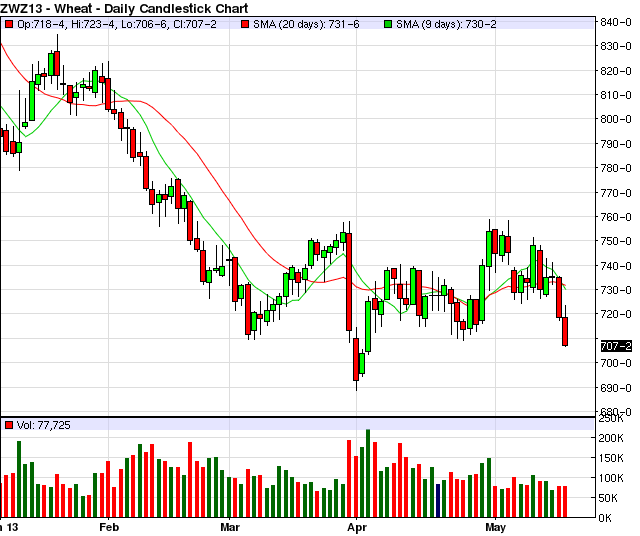This screenshot has height=536, width=640.
Task: Click the 800-0 price axis label
Action: (x=616, y=119)
